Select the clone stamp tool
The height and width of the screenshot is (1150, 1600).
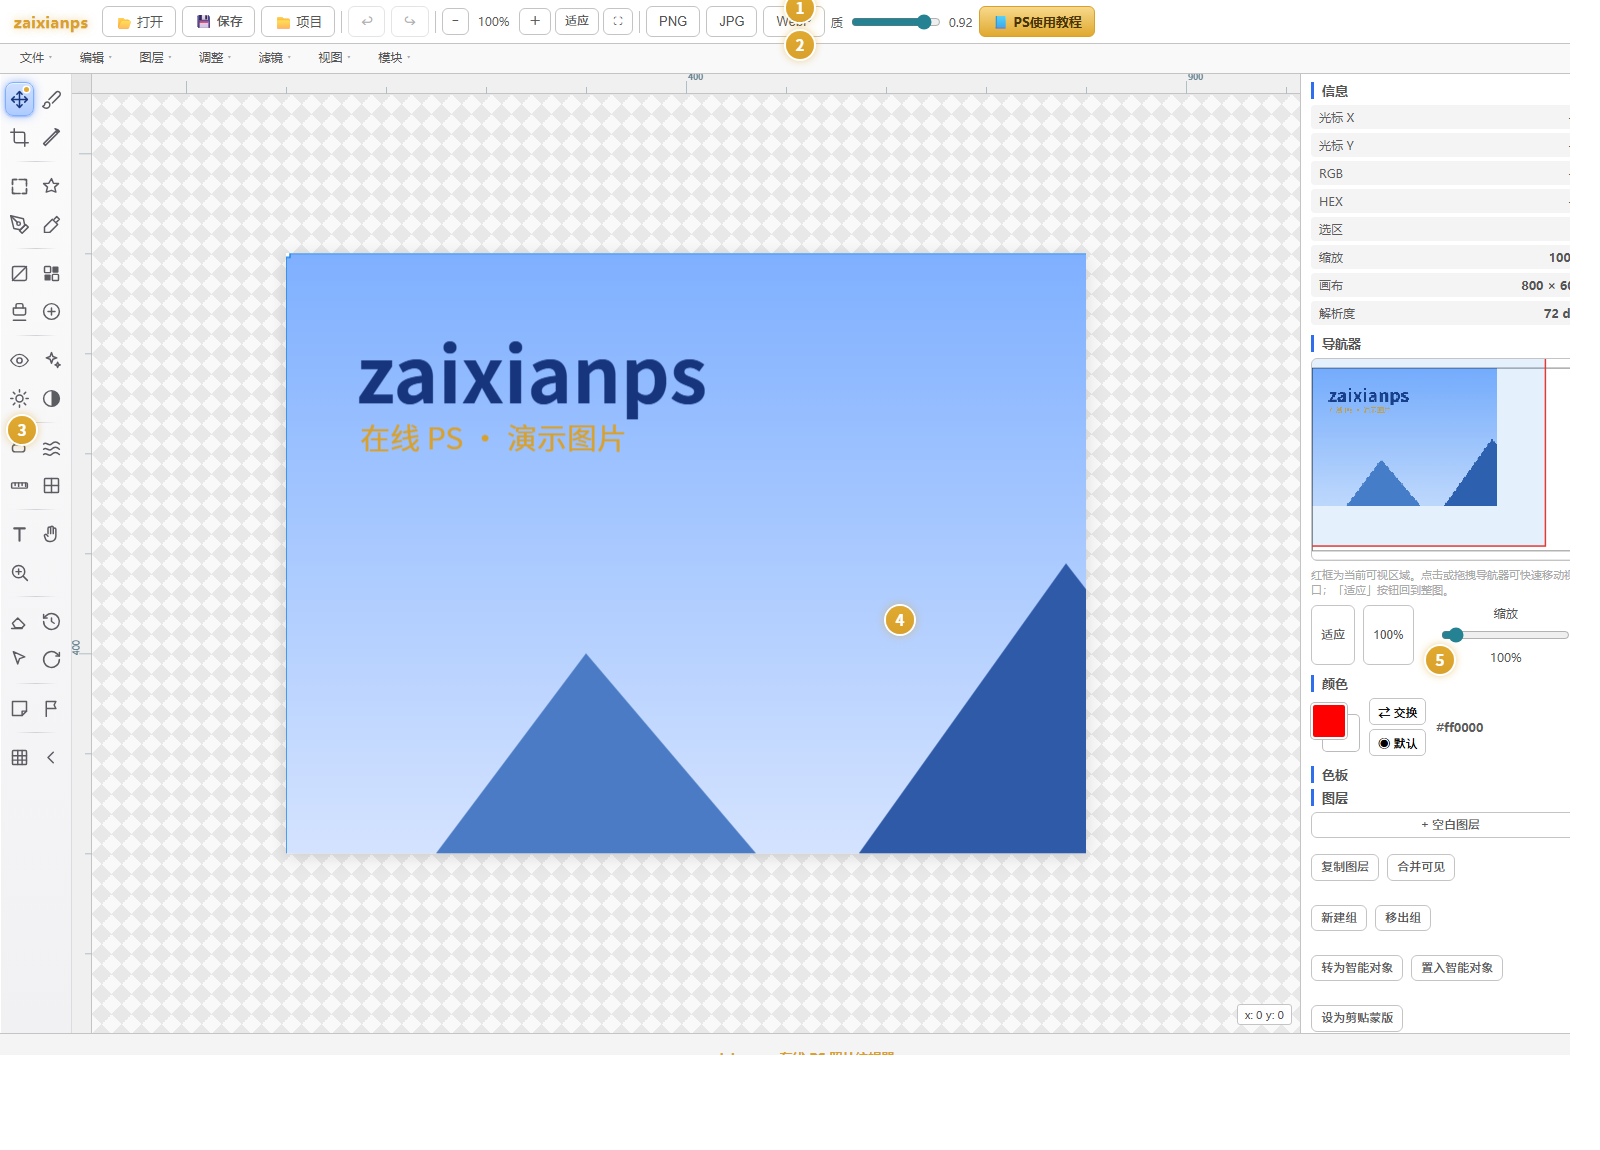pyautogui.click(x=19, y=311)
